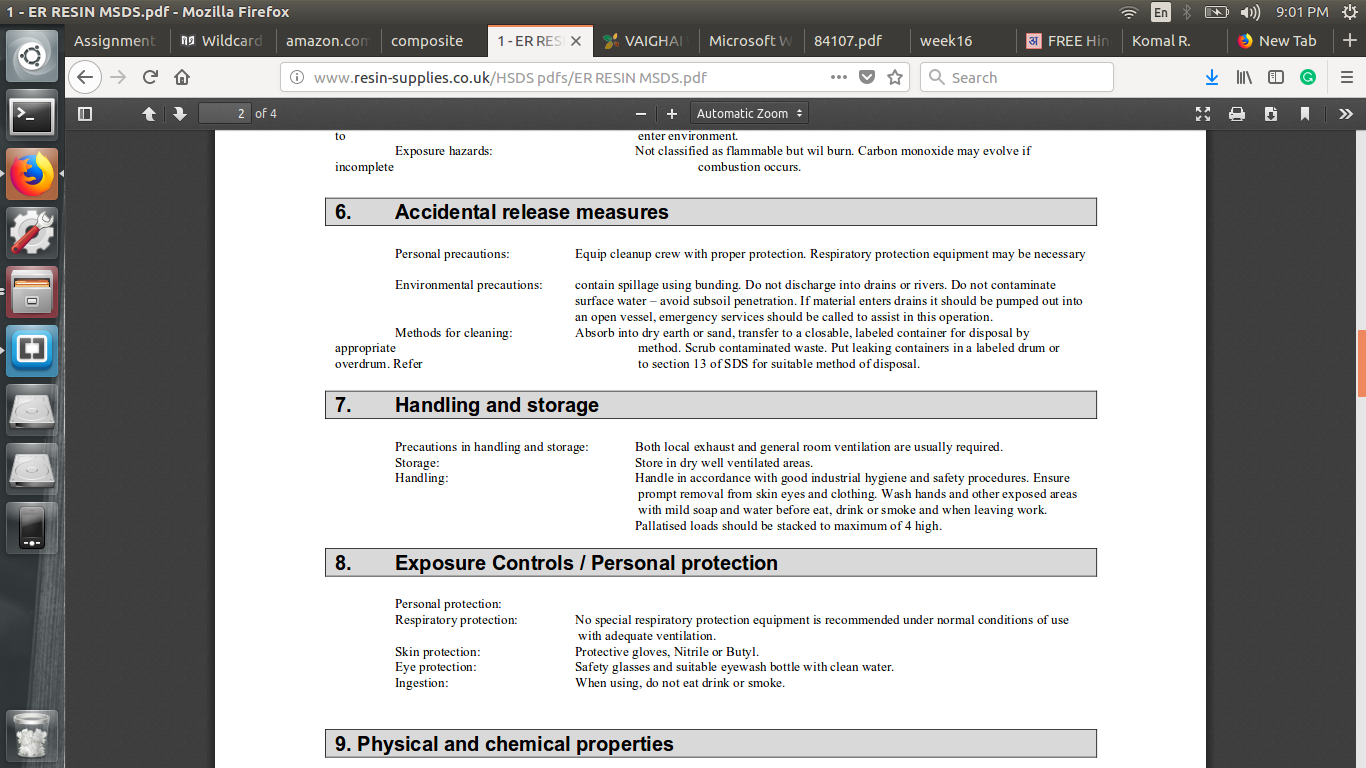Open the Automatic Zoom dropdown
The height and width of the screenshot is (768, 1366).
[x=749, y=114]
